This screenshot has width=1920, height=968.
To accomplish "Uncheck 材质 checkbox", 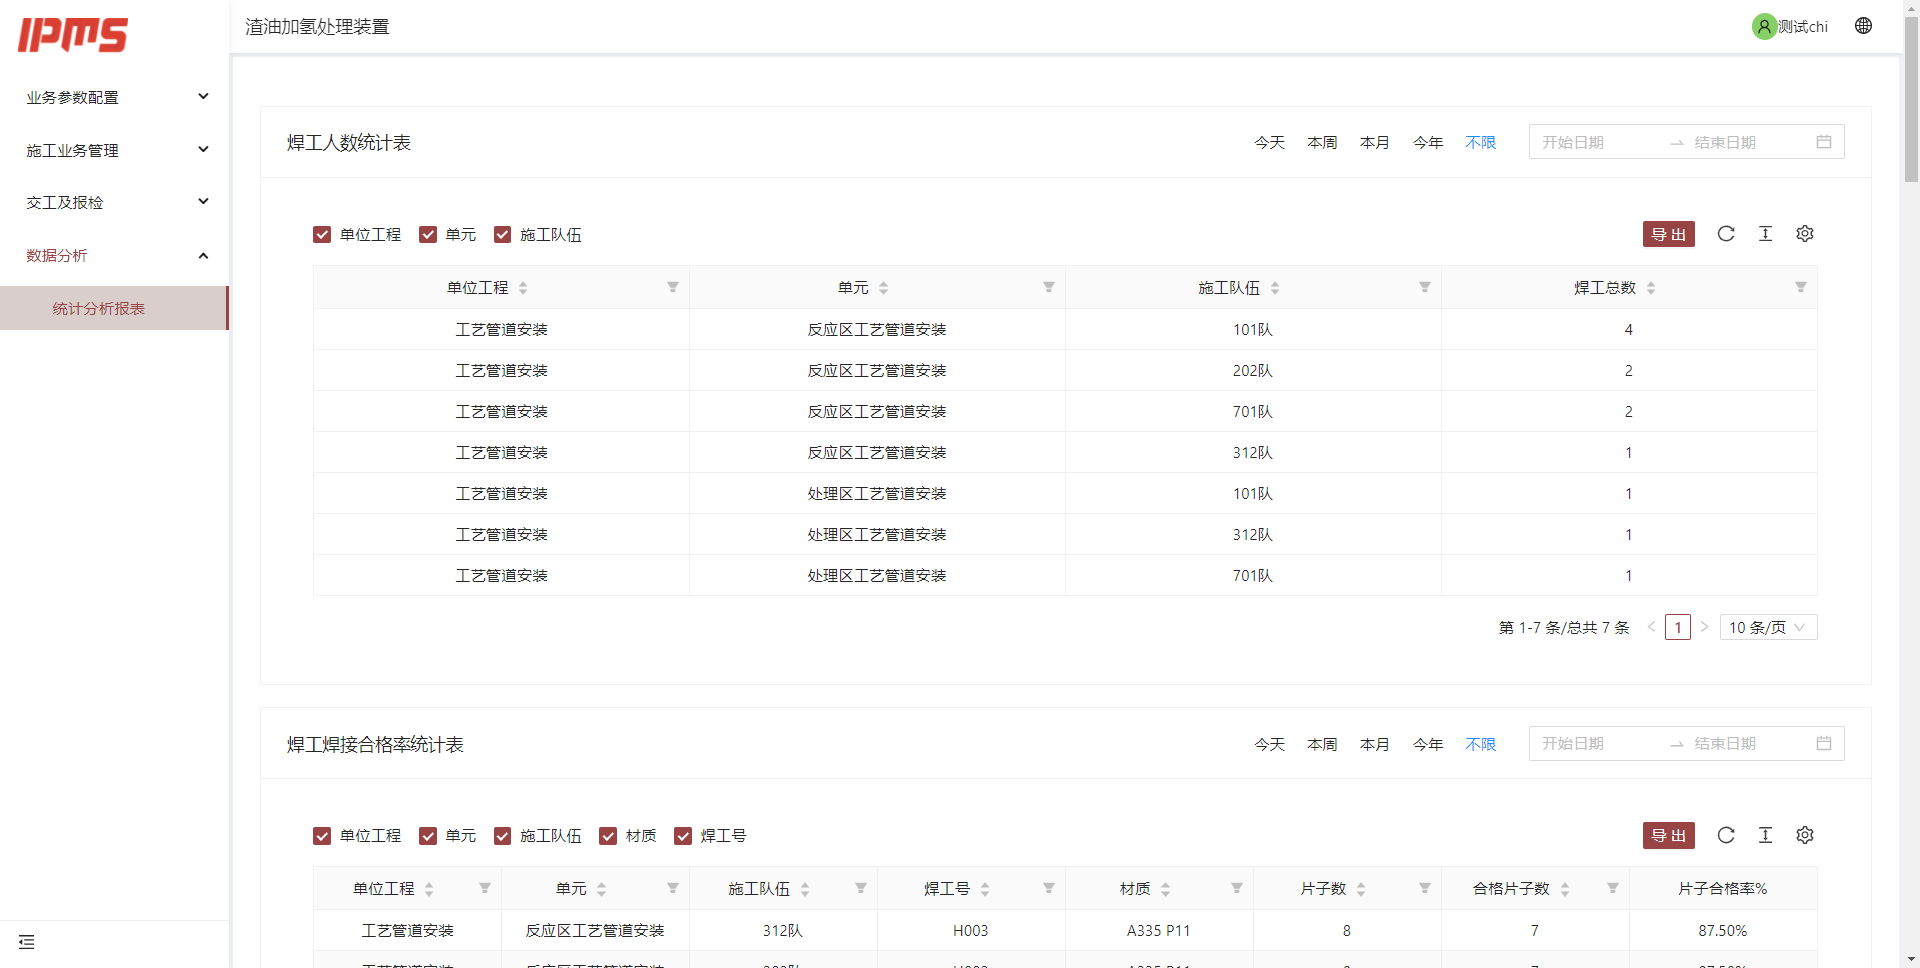I will point(608,836).
